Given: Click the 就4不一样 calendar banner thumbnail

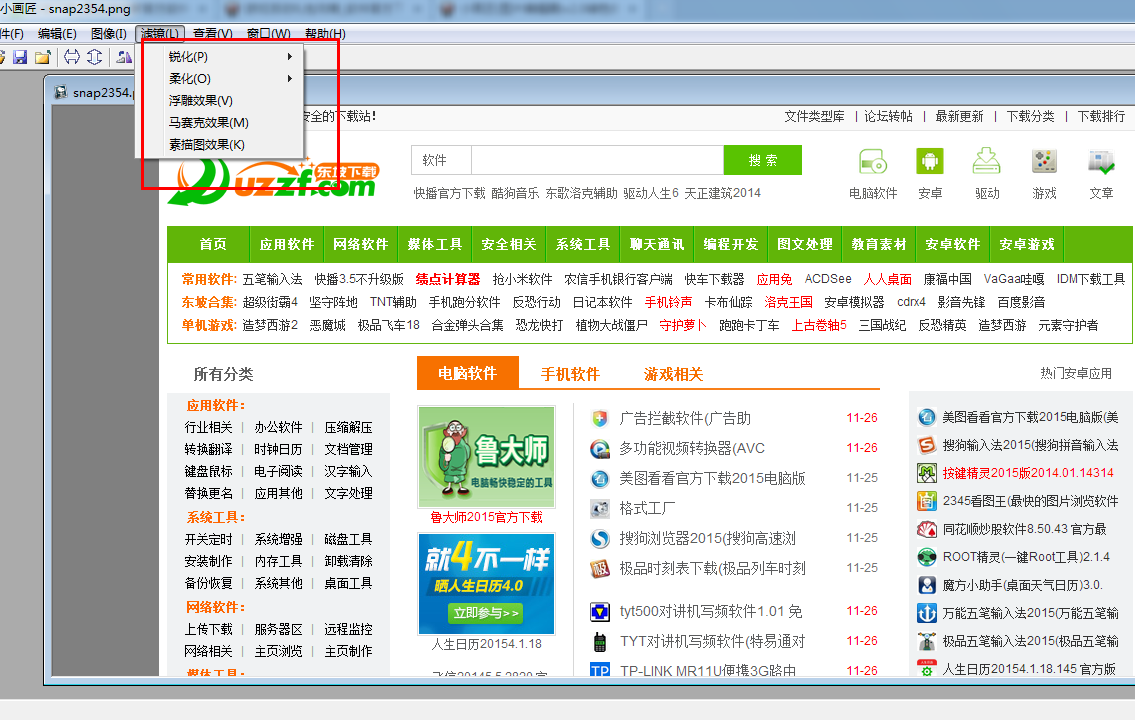Looking at the screenshot, I should 486,583.
